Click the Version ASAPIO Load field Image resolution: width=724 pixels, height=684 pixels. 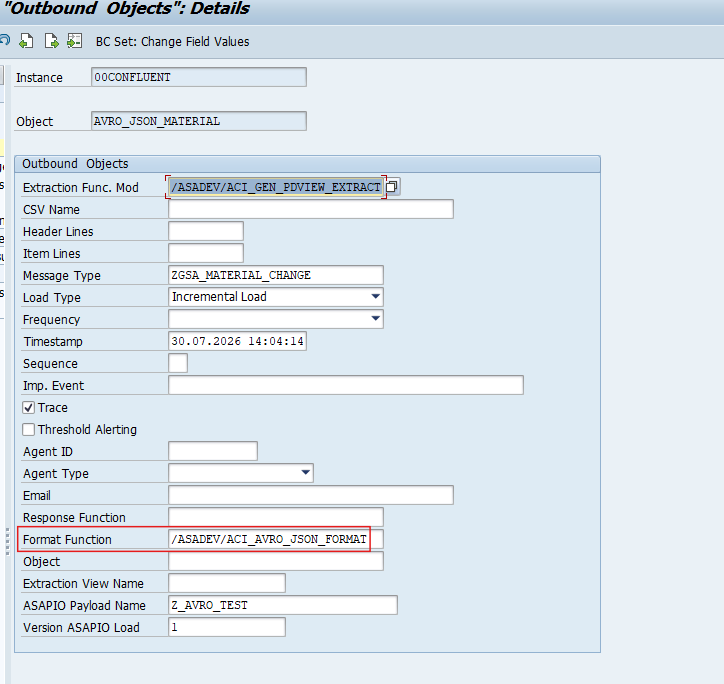(227, 627)
